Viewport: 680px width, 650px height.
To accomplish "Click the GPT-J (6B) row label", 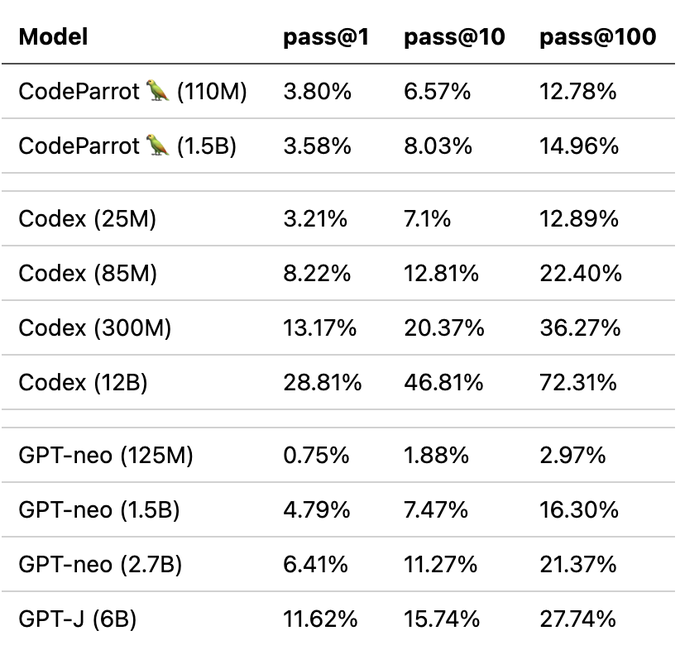I will (77, 620).
